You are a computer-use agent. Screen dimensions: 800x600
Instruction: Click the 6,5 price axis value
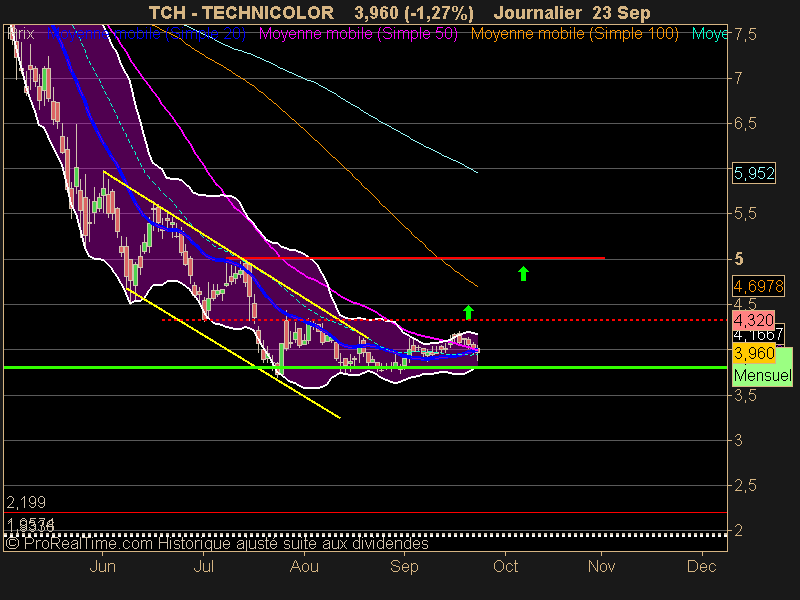745,123
